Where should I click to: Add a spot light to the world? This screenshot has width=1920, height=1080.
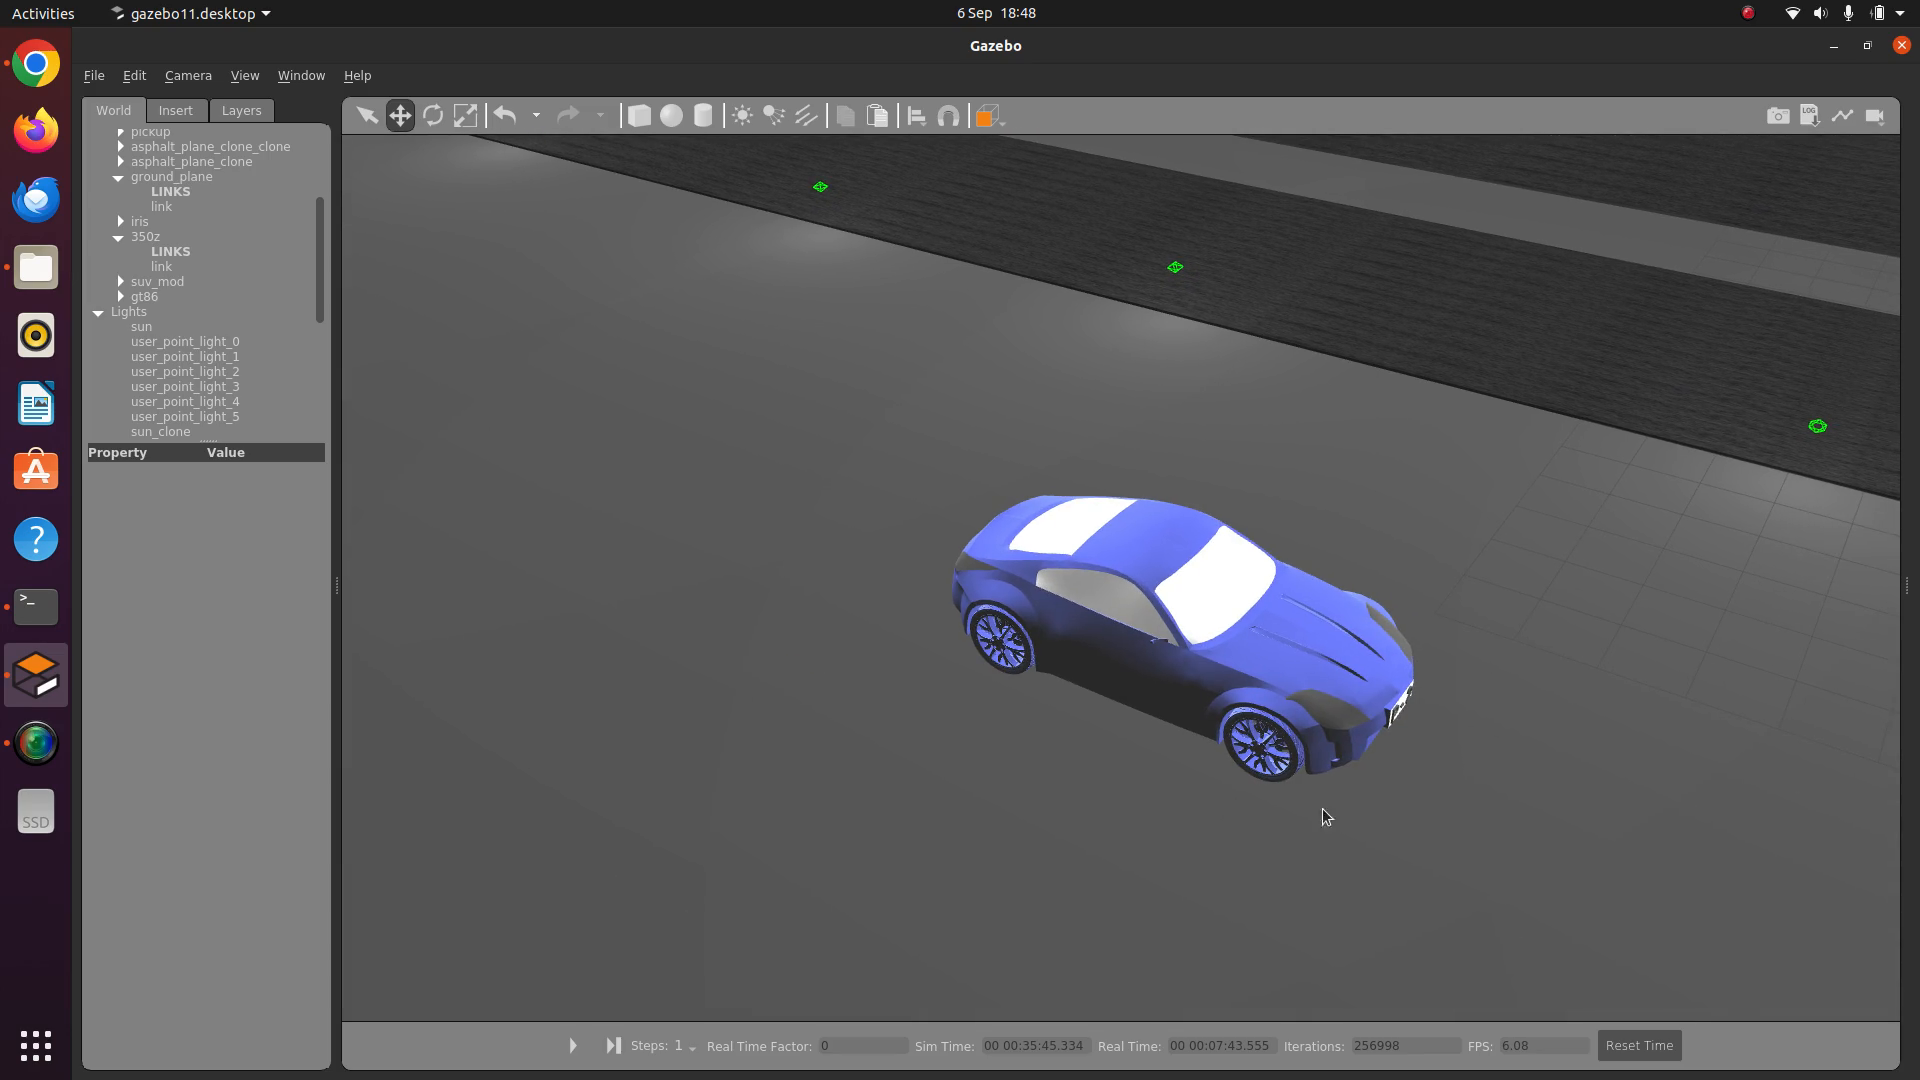click(x=775, y=115)
